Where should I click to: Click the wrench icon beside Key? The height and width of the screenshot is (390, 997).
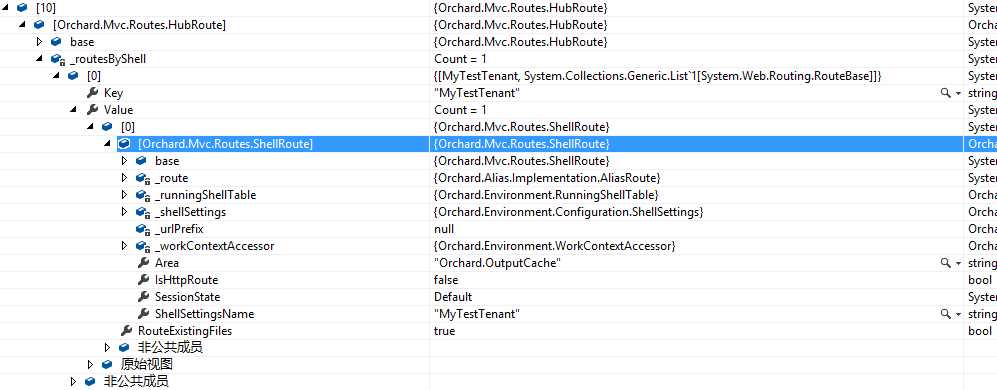tap(93, 93)
